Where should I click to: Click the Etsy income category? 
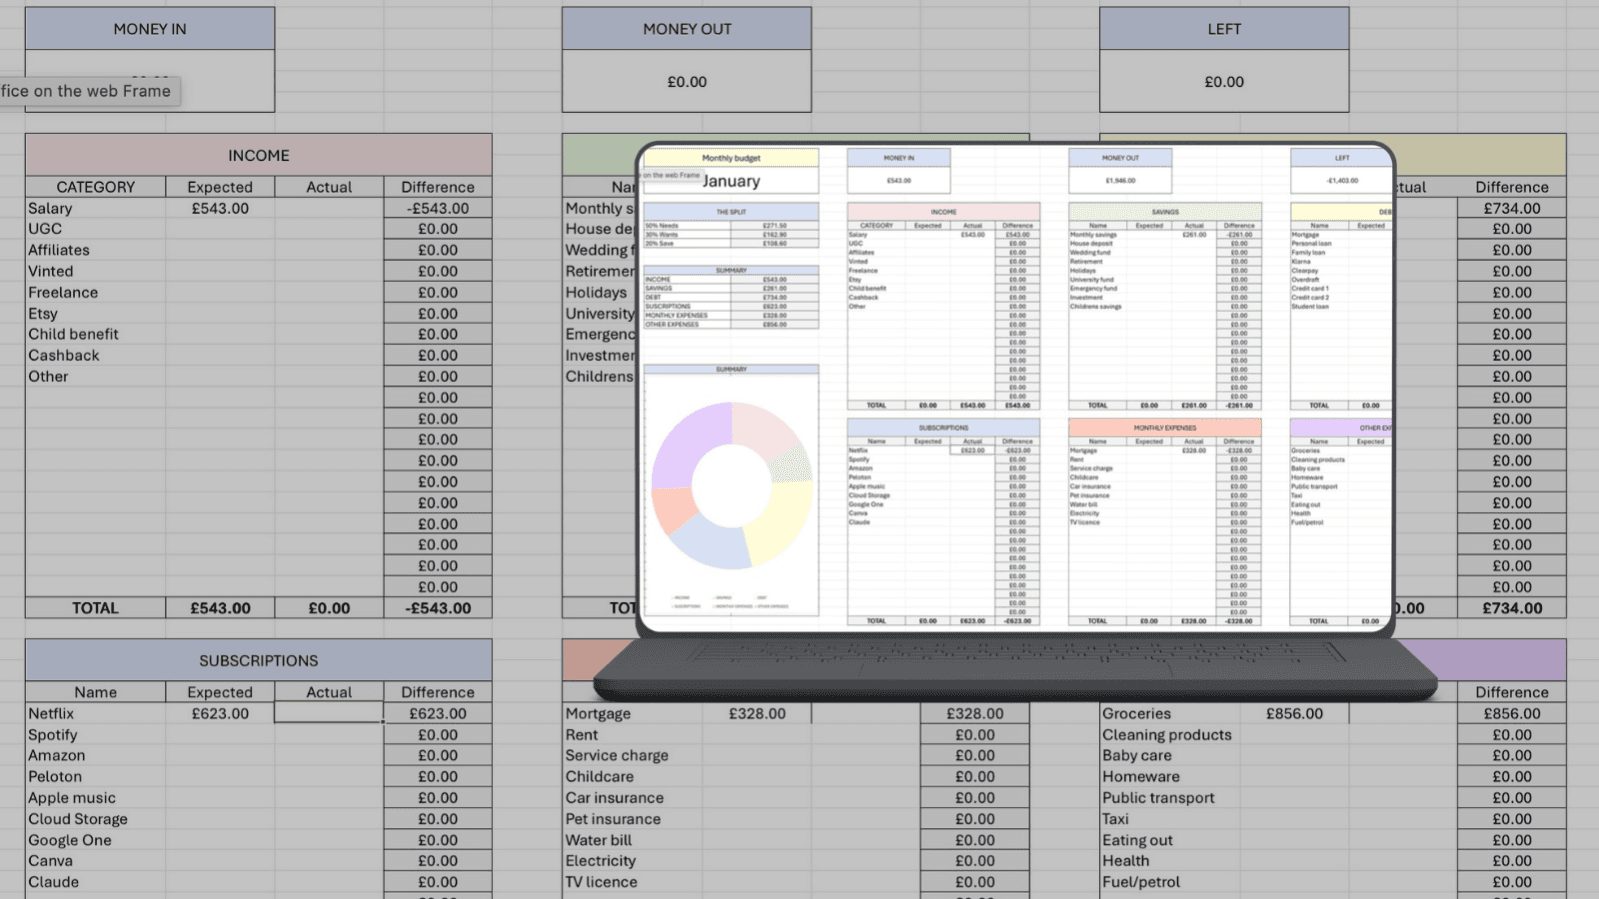pos(43,313)
